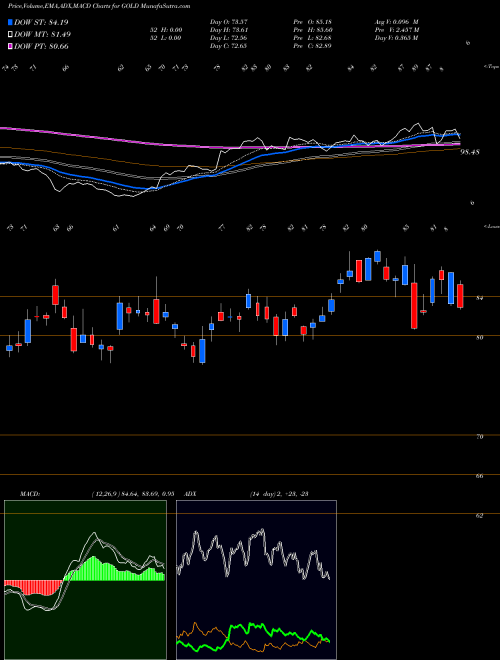Click the magenta DOW PT legend swatch
The width and height of the screenshot is (500, 660).
click(x=10, y=46)
